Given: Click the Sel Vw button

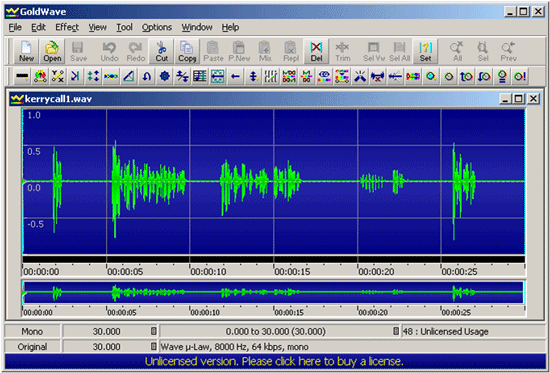Looking at the screenshot, I should (x=374, y=51).
